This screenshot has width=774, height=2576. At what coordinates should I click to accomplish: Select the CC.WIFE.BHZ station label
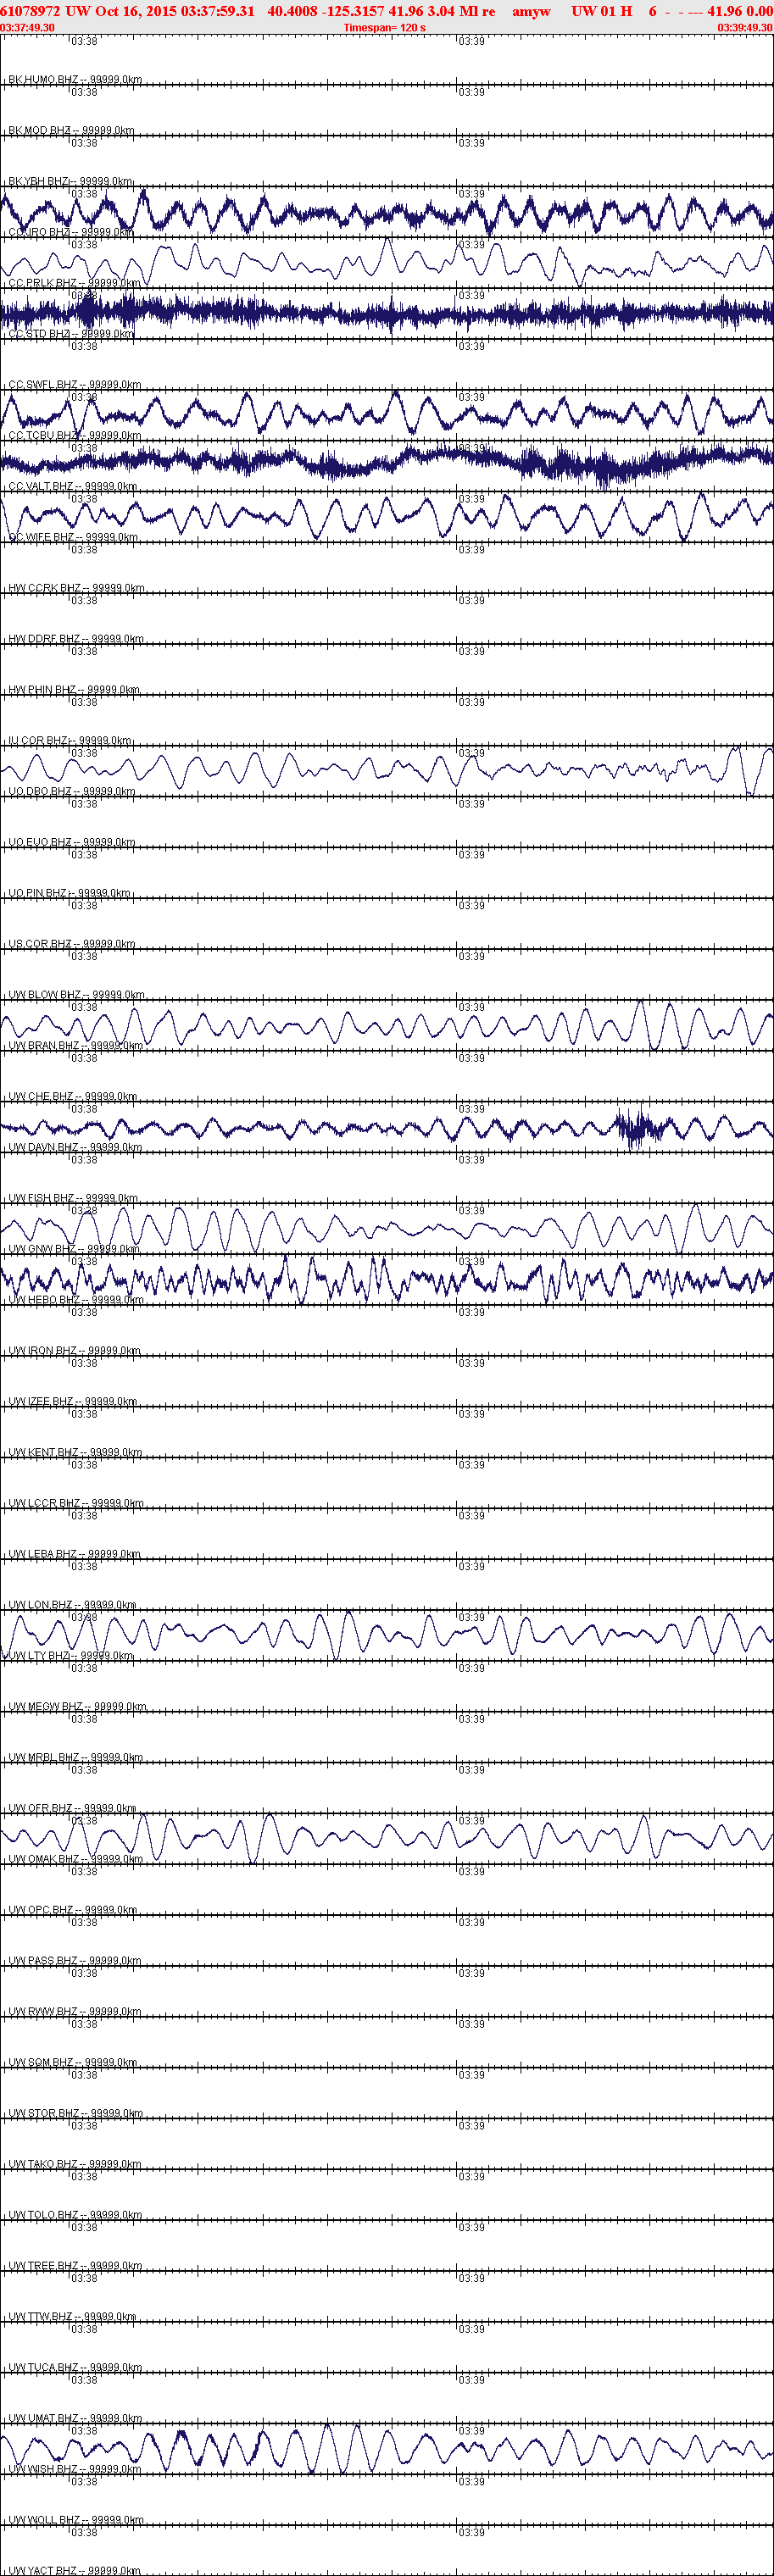pyautogui.click(x=73, y=538)
